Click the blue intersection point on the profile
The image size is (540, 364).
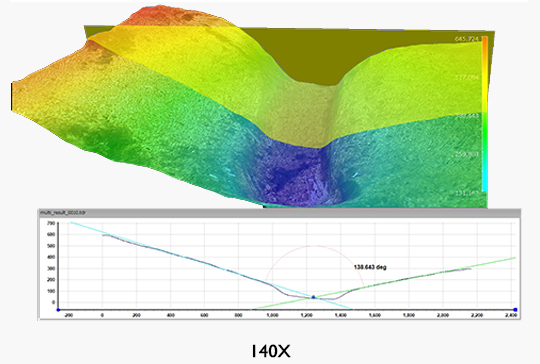313,297
